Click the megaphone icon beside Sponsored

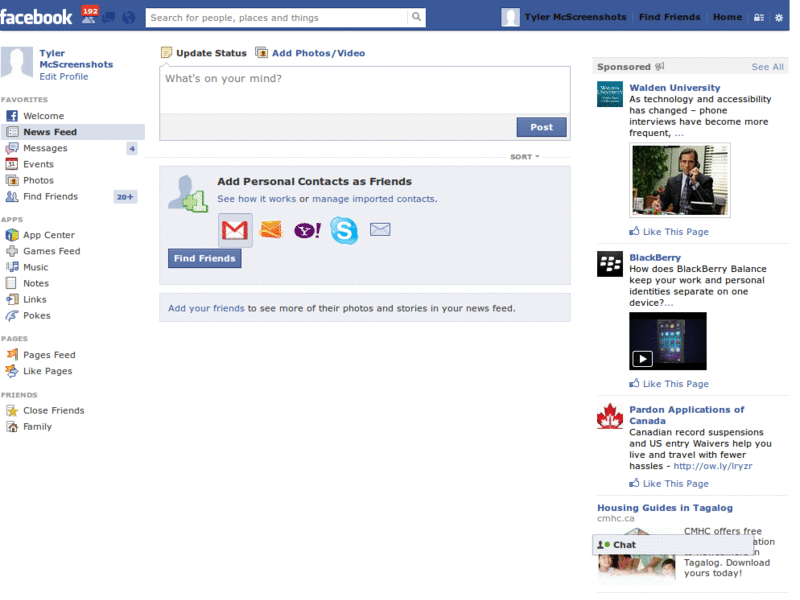point(660,67)
